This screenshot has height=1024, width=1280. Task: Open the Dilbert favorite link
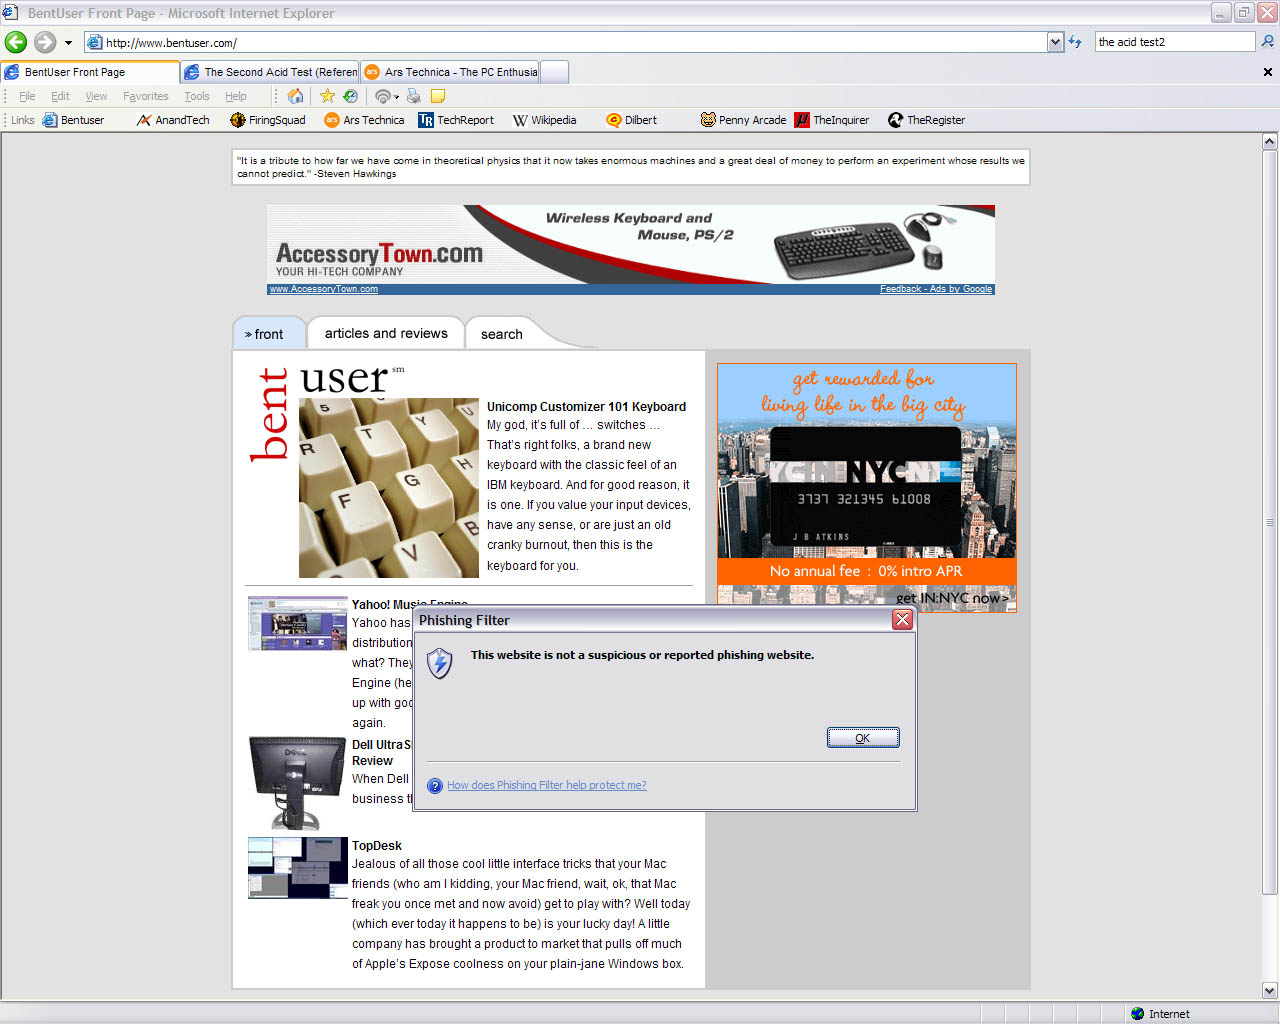pyautogui.click(x=631, y=120)
